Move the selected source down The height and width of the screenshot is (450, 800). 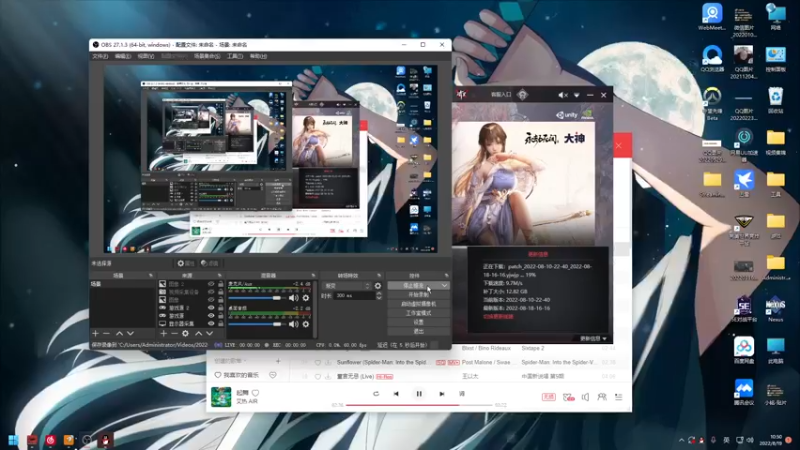pos(210,333)
